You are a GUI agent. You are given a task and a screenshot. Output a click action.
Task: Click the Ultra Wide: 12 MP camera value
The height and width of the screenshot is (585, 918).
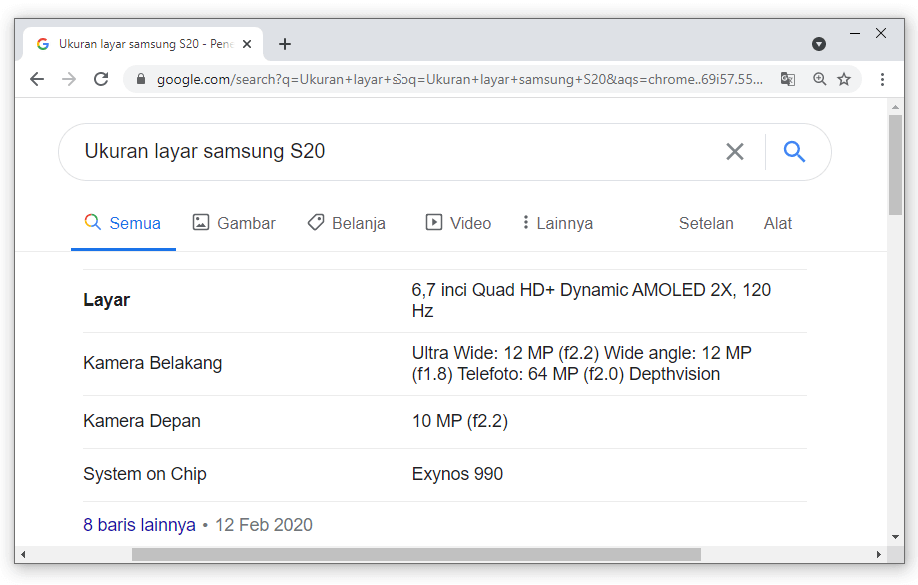pyautogui.click(x=581, y=363)
